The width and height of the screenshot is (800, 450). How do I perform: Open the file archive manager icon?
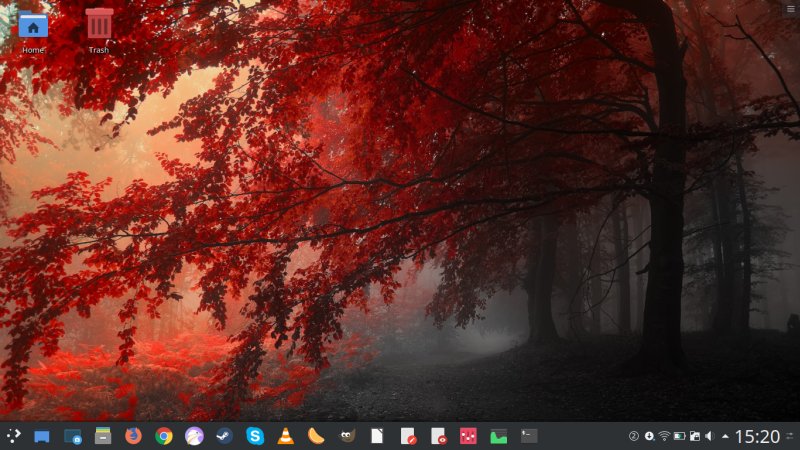[102, 436]
